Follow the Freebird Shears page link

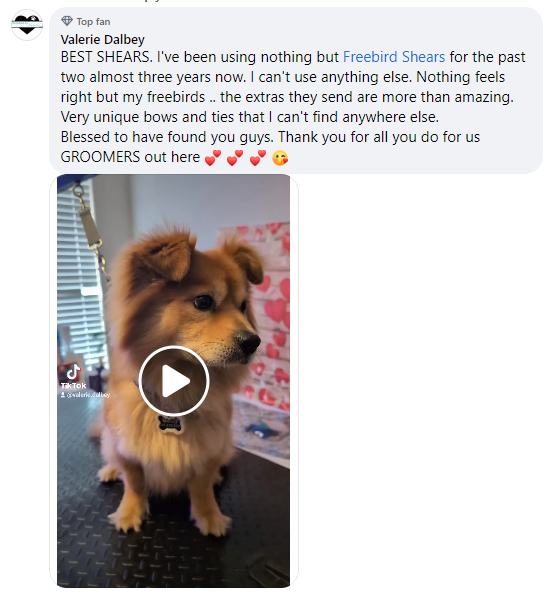[x=394, y=57]
